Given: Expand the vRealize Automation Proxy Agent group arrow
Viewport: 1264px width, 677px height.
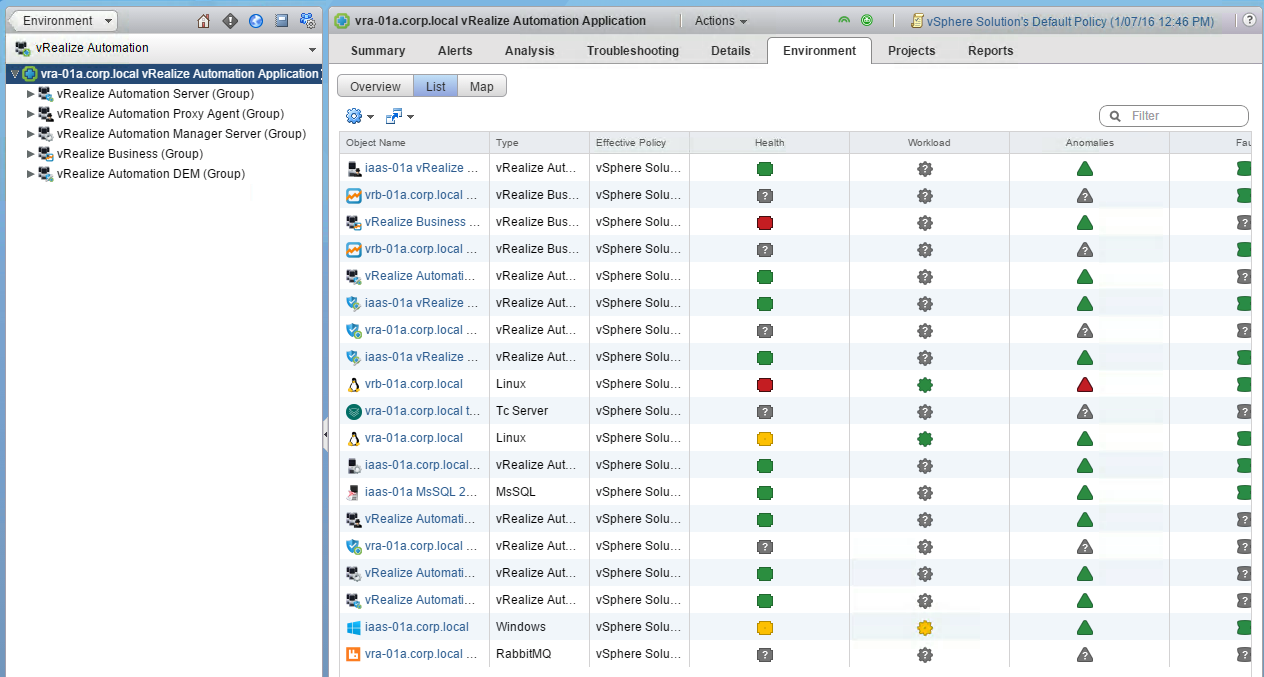Looking at the screenshot, I should pos(31,114).
